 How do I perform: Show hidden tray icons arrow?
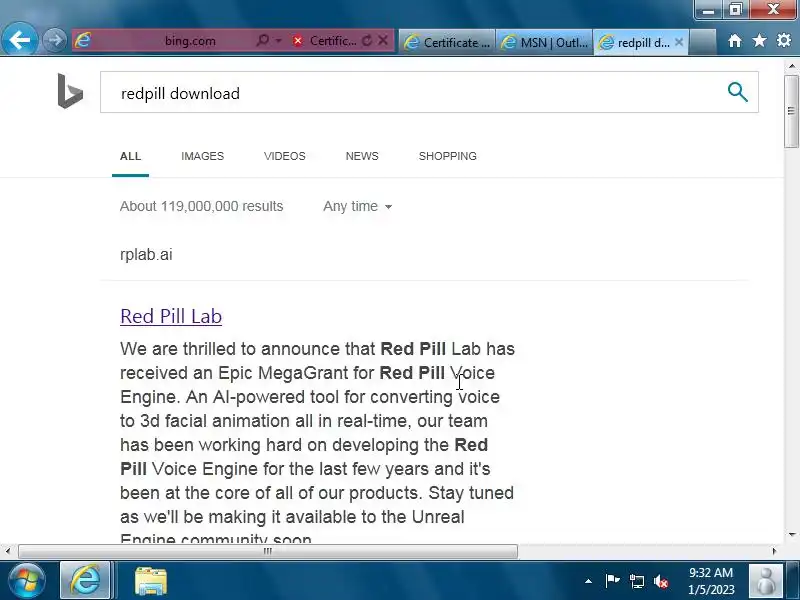pyautogui.click(x=588, y=581)
